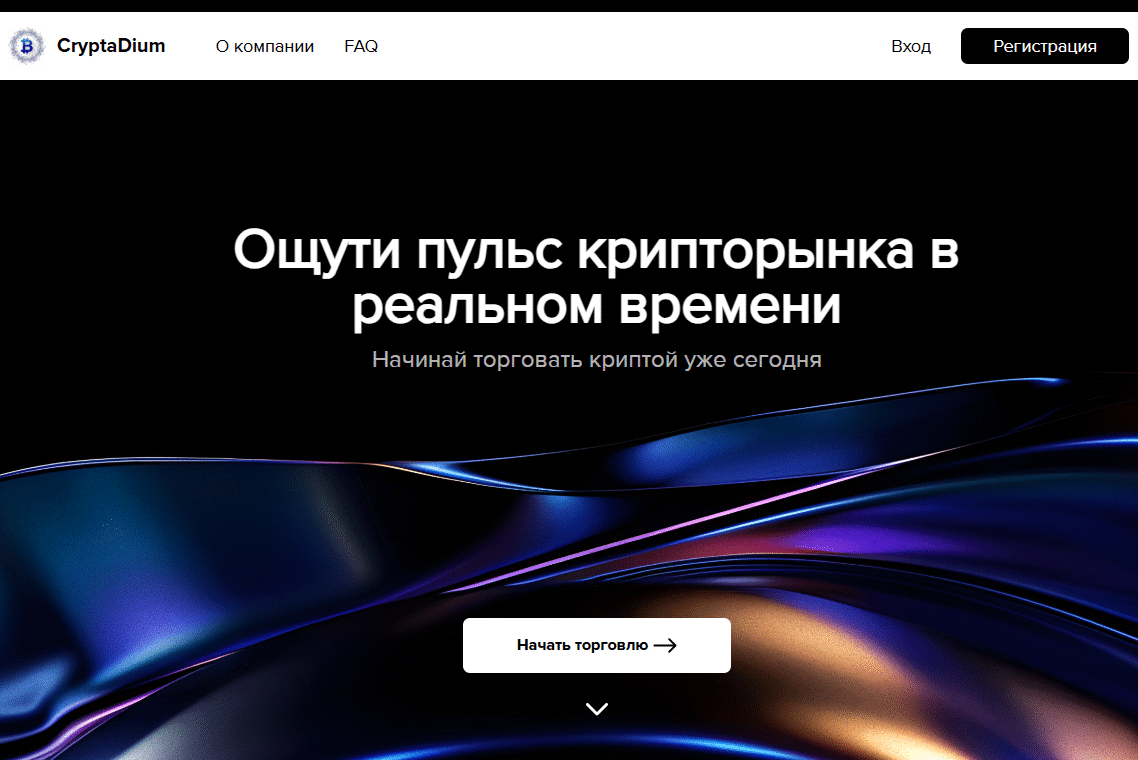Click the black strip above navigation bar
Image resolution: width=1138 pixels, height=760 pixels.
coord(569,5)
